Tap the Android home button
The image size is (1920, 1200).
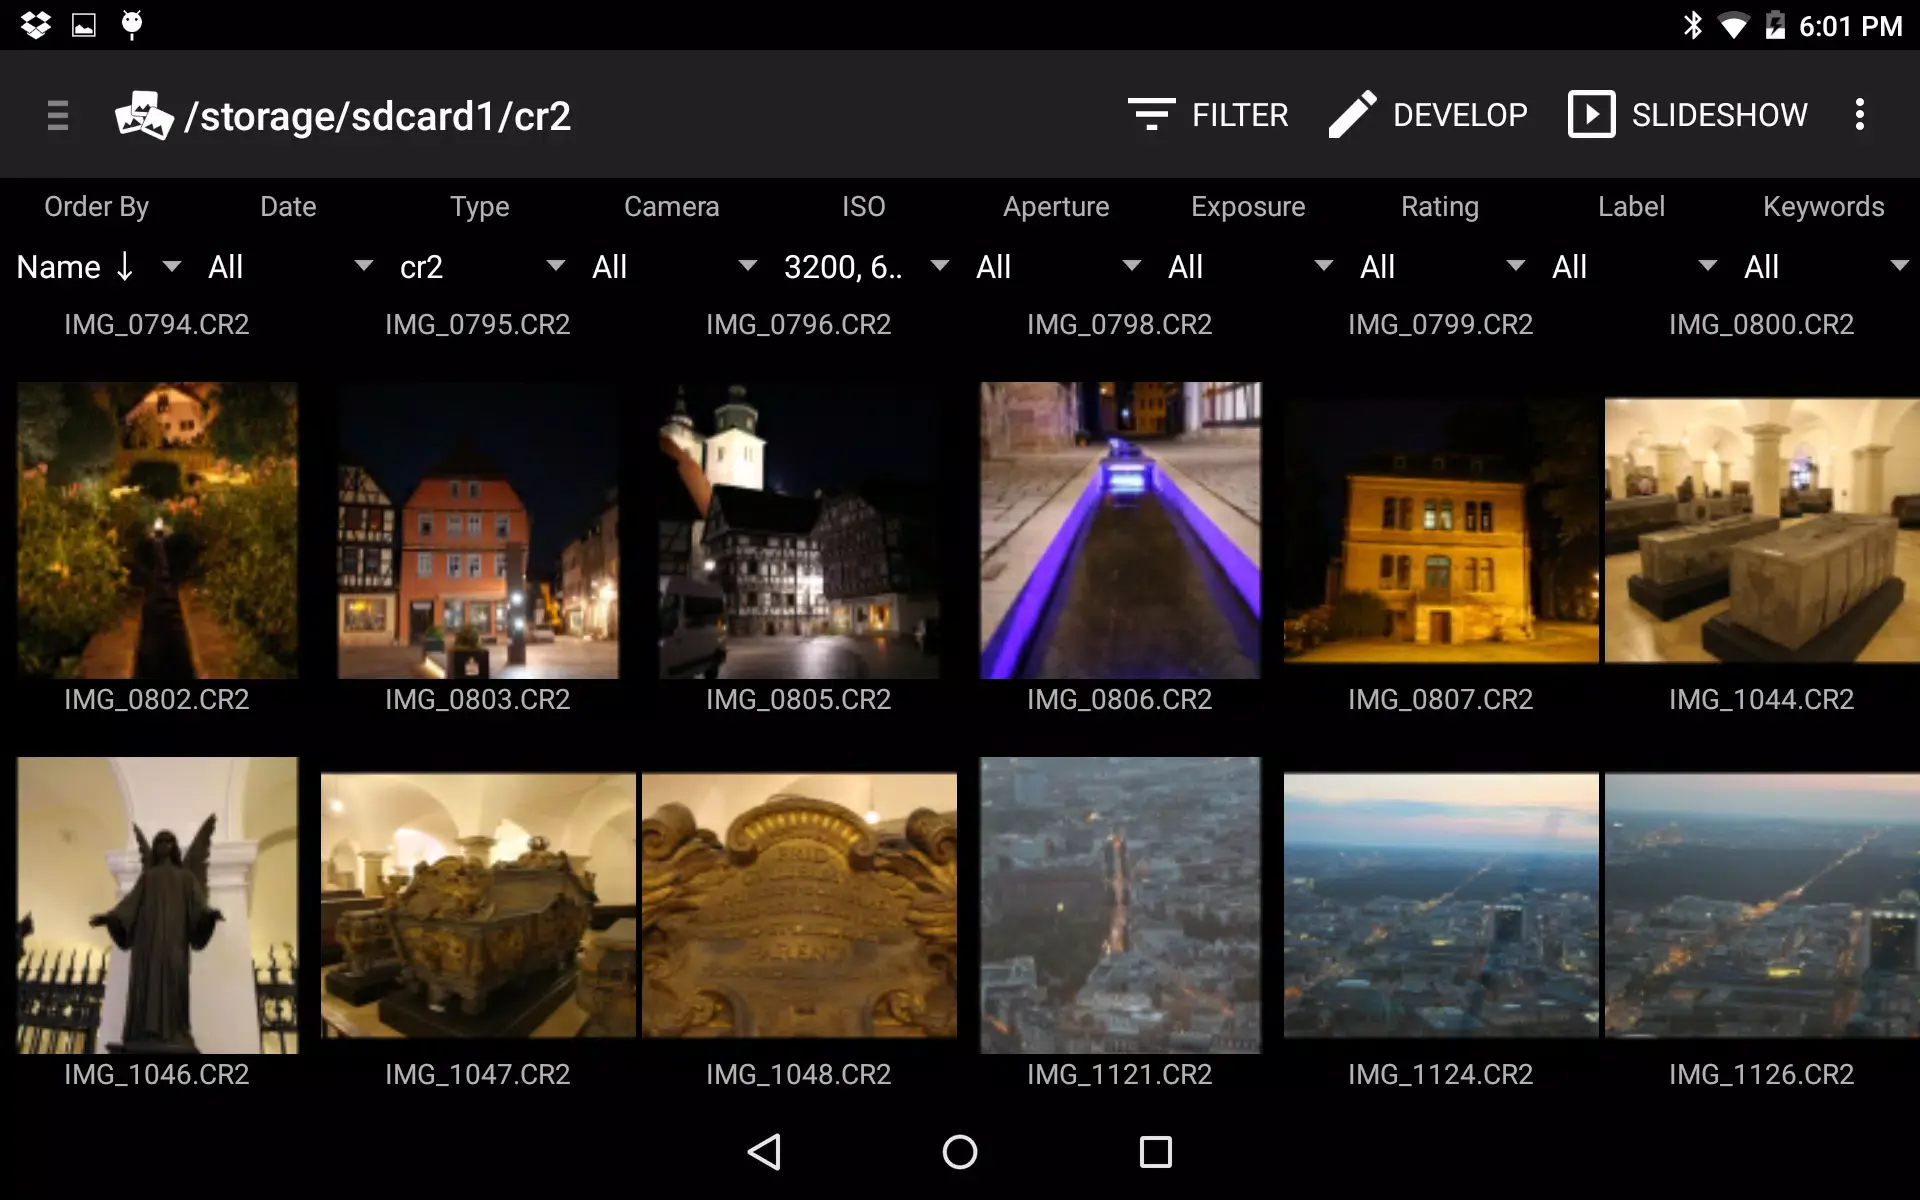(x=959, y=1152)
